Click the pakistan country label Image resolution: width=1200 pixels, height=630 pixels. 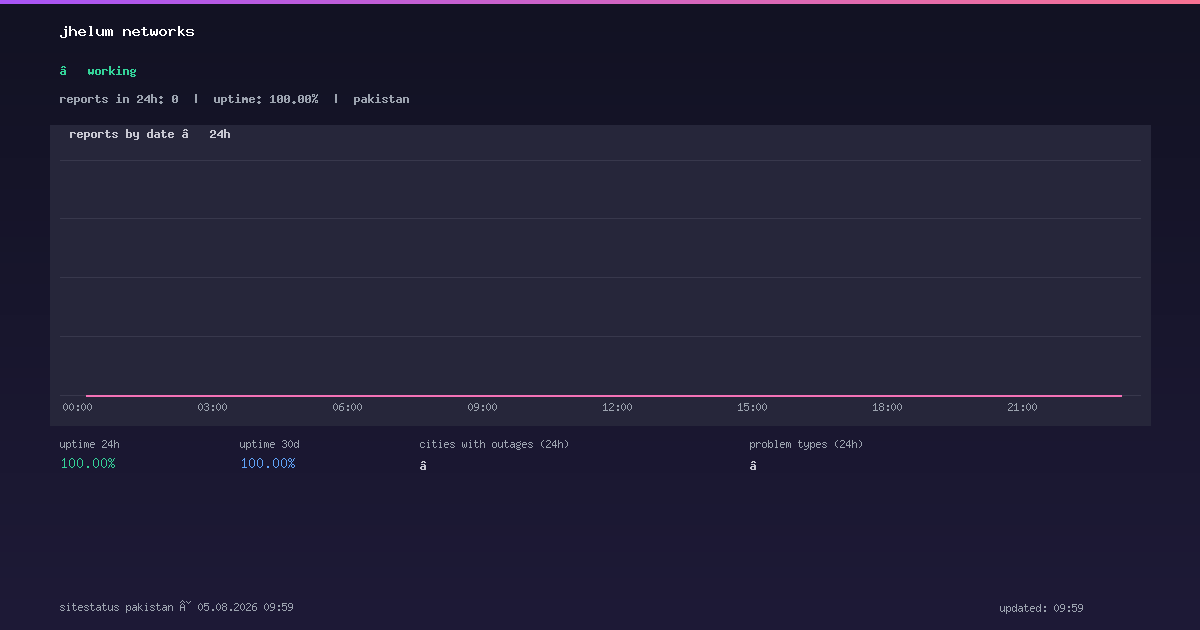(x=381, y=99)
